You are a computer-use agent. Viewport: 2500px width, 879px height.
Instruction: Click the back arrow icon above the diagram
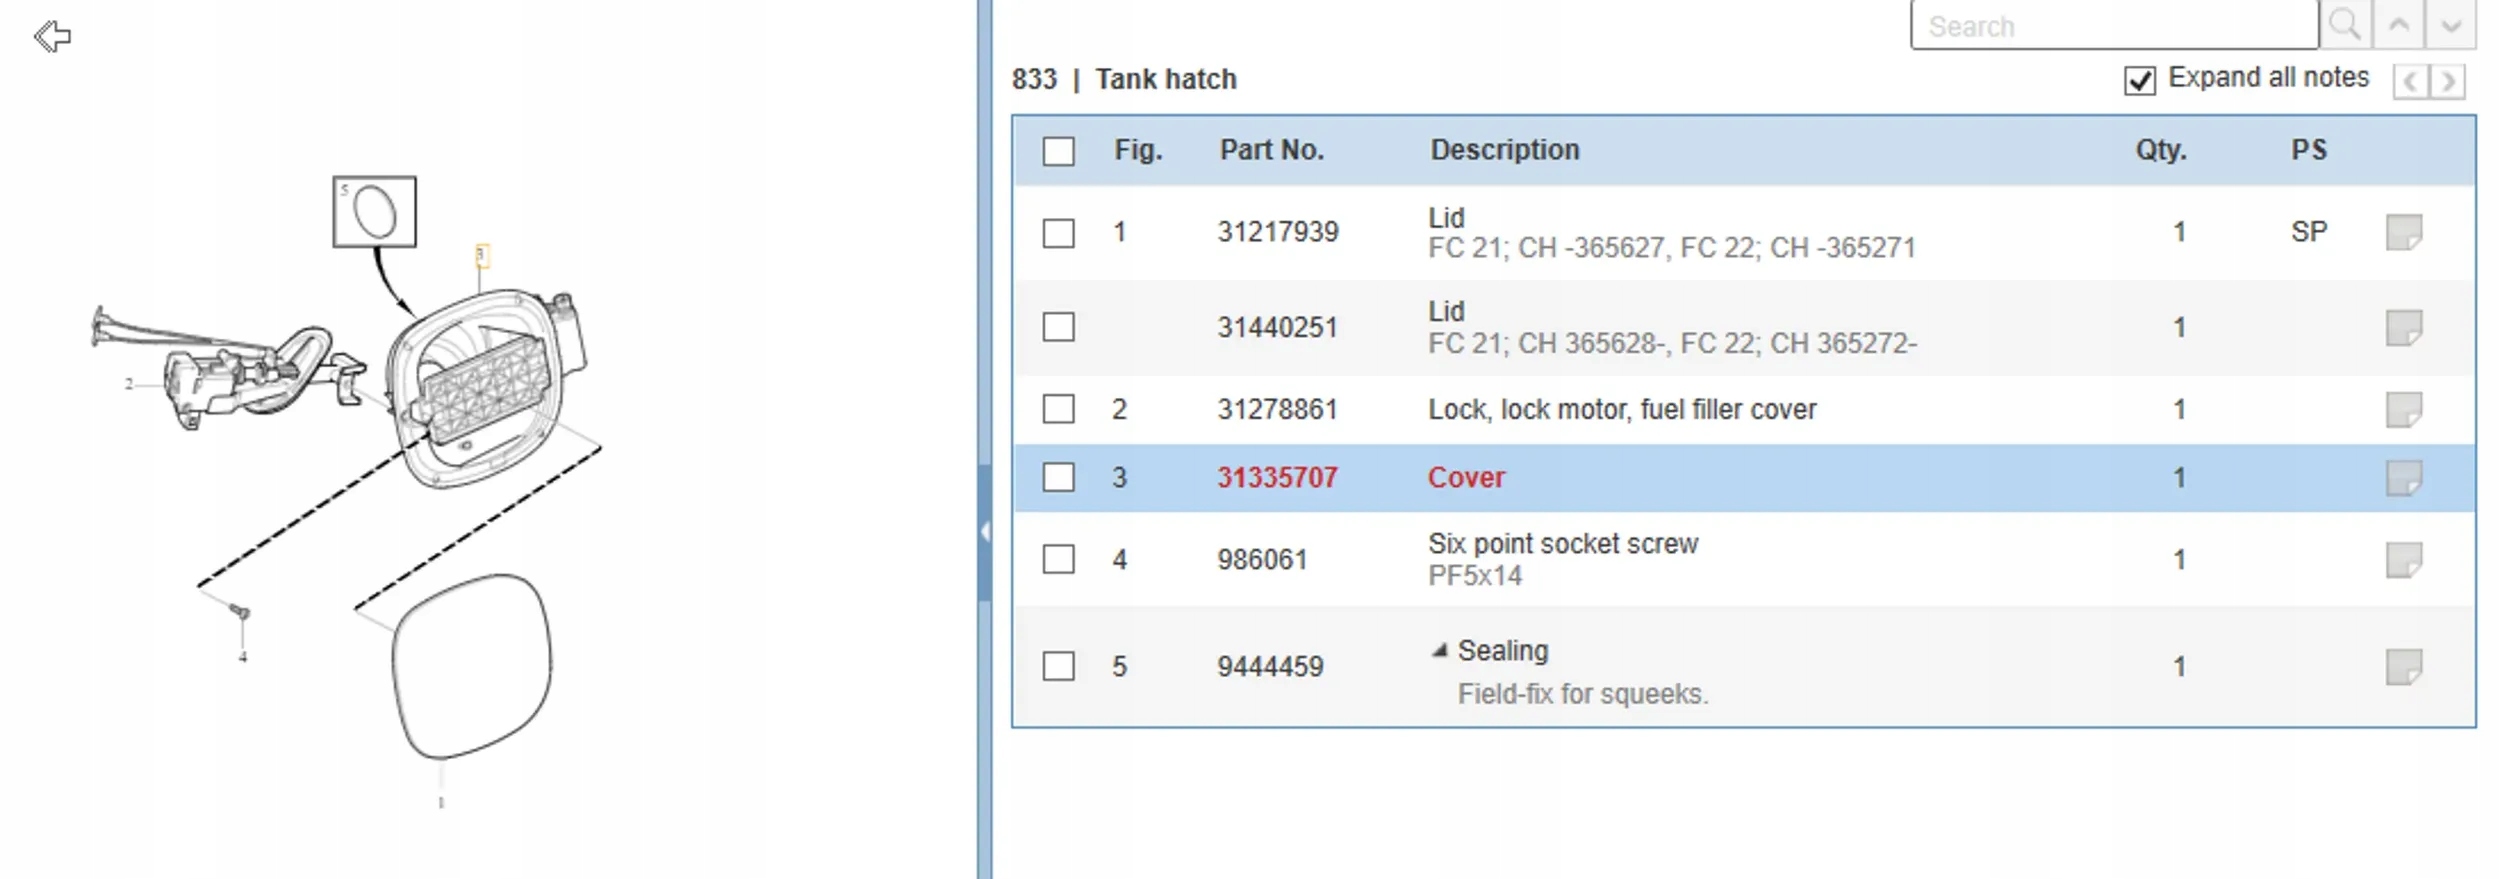(x=52, y=37)
